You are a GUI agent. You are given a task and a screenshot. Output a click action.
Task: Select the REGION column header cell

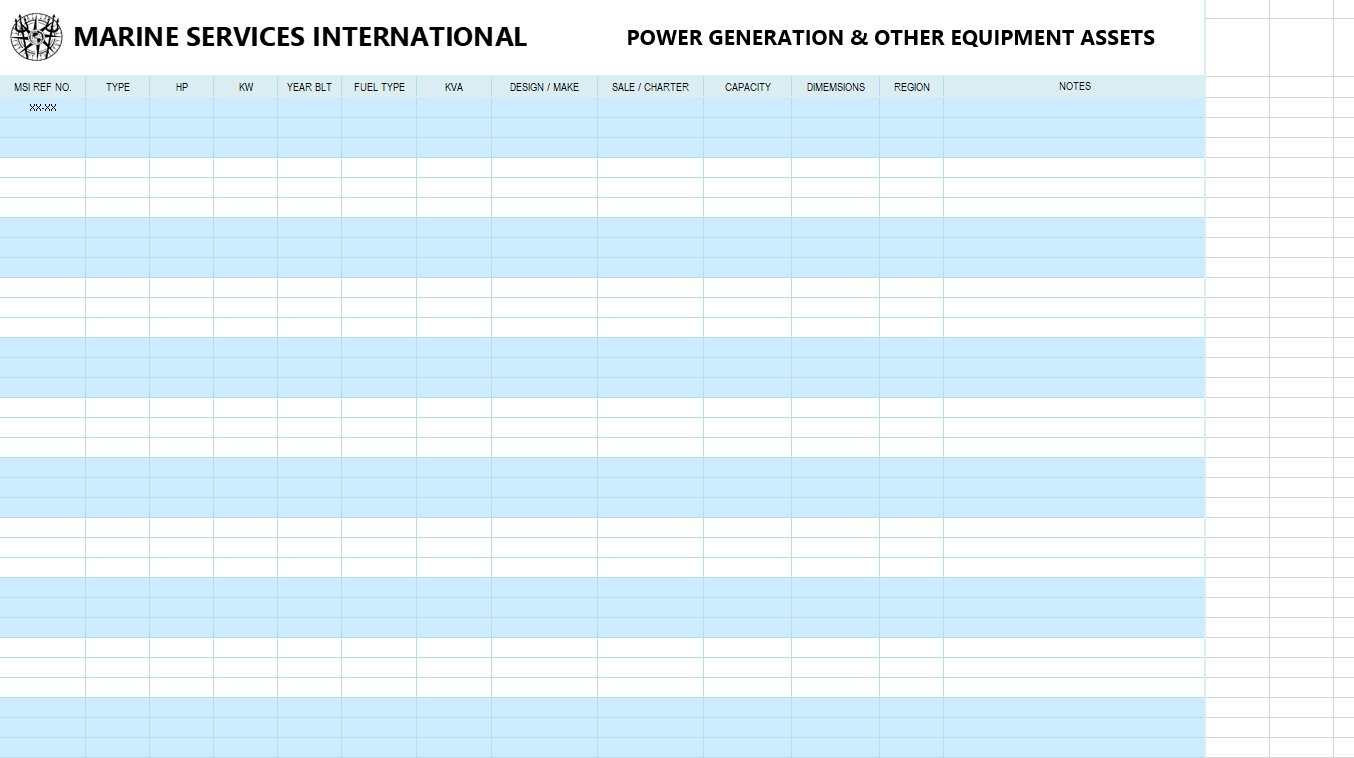coord(912,87)
